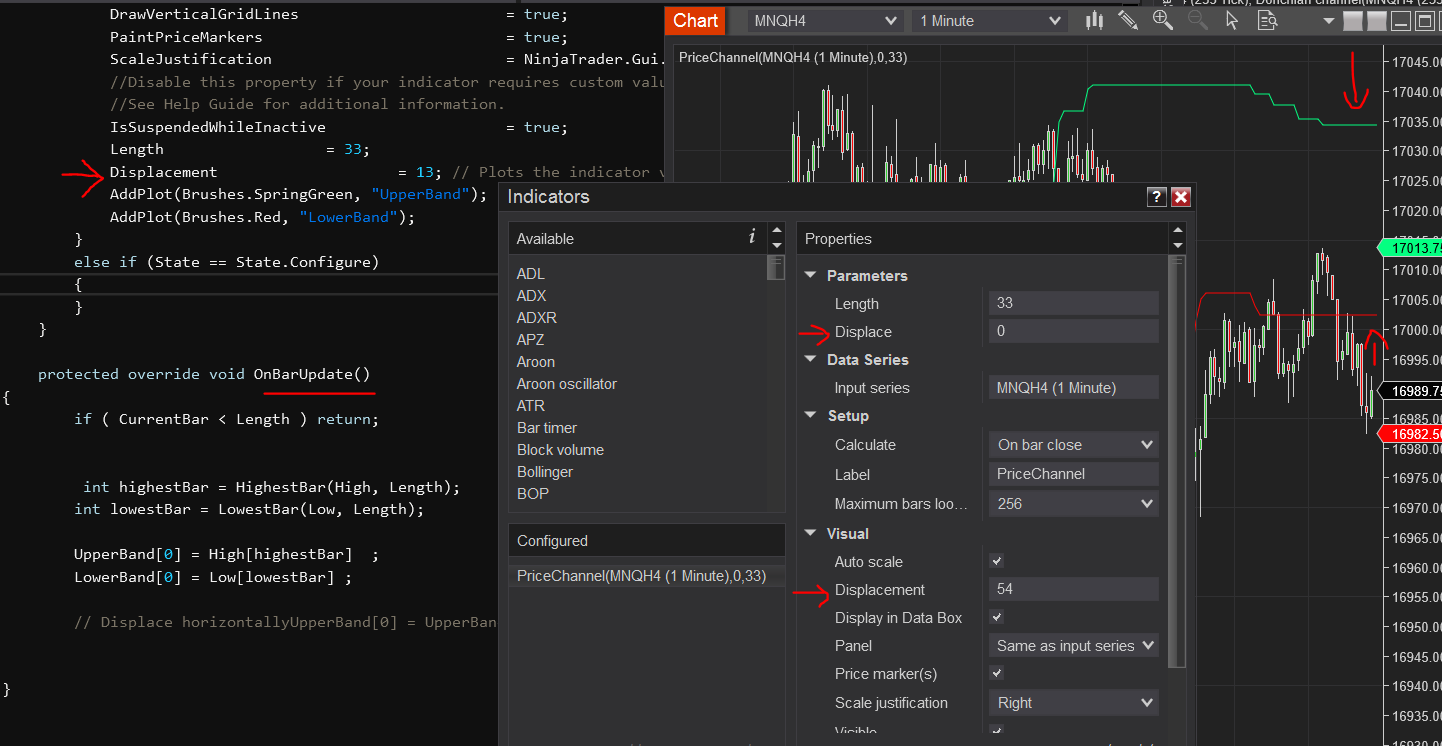Disable the Price marker(s) checkbox
This screenshot has width=1442, height=746.
pos(996,674)
